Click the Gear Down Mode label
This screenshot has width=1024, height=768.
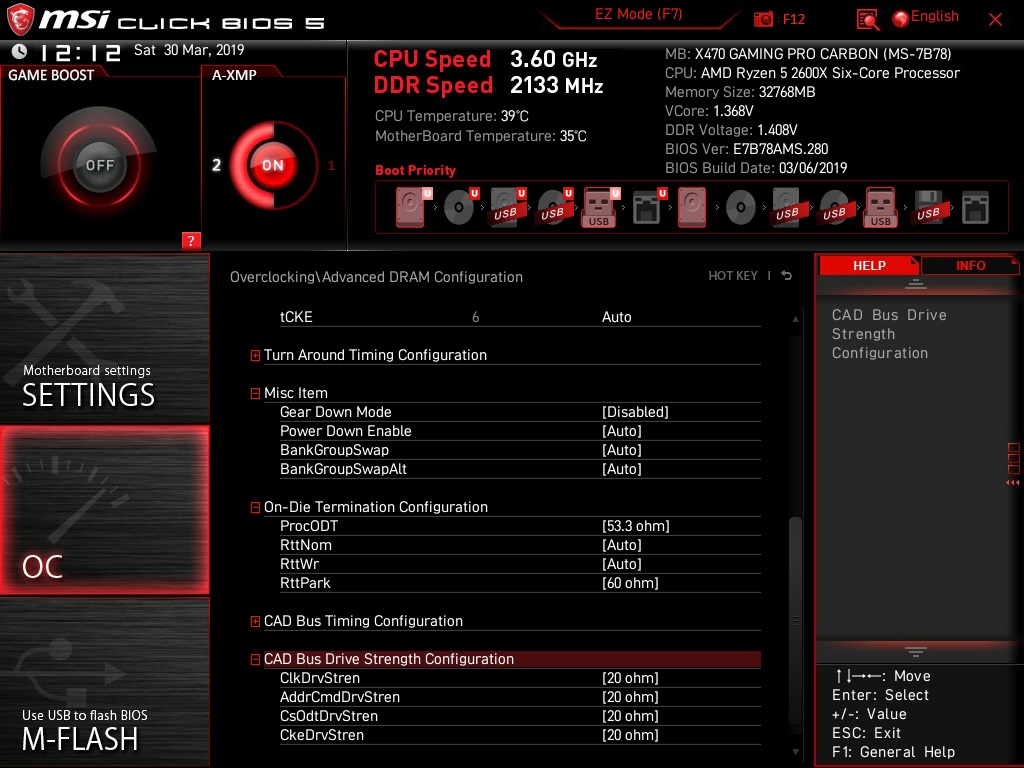(336, 412)
